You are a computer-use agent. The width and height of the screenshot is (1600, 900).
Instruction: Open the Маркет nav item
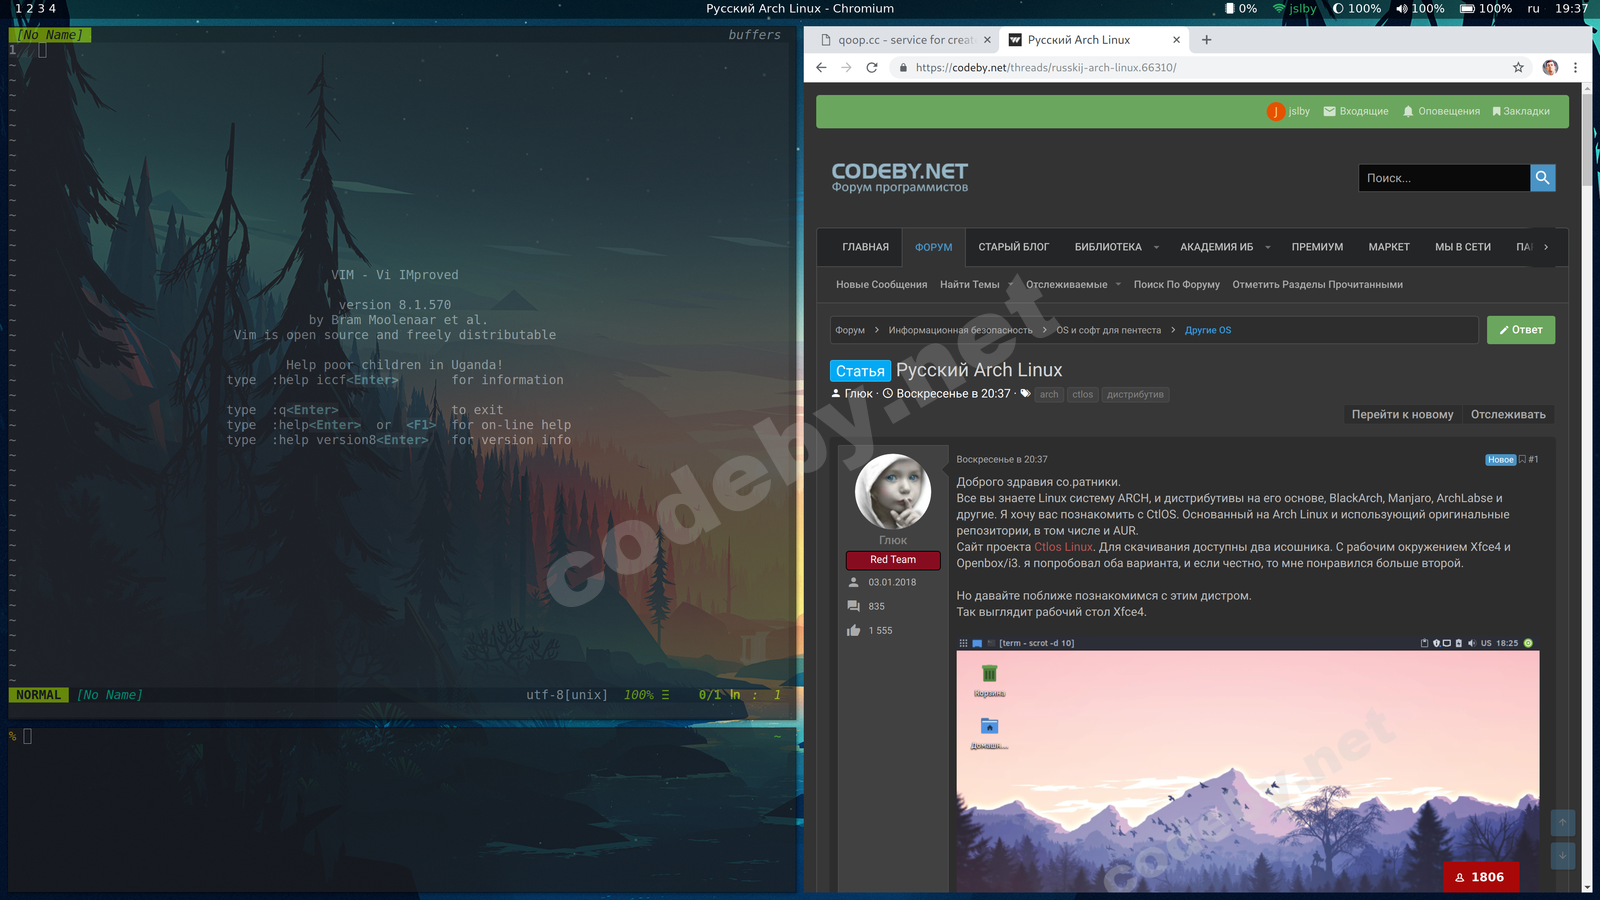coord(1389,247)
